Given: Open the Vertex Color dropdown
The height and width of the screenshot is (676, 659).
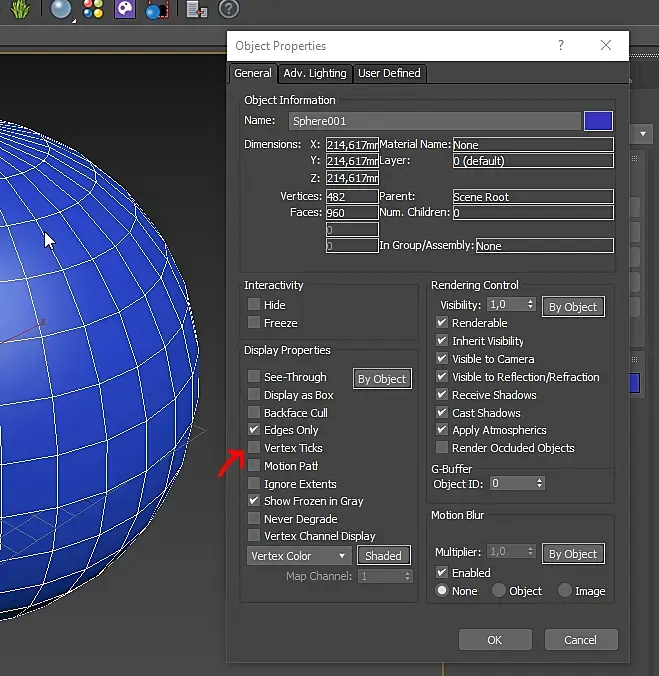Looking at the screenshot, I should click(298, 556).
